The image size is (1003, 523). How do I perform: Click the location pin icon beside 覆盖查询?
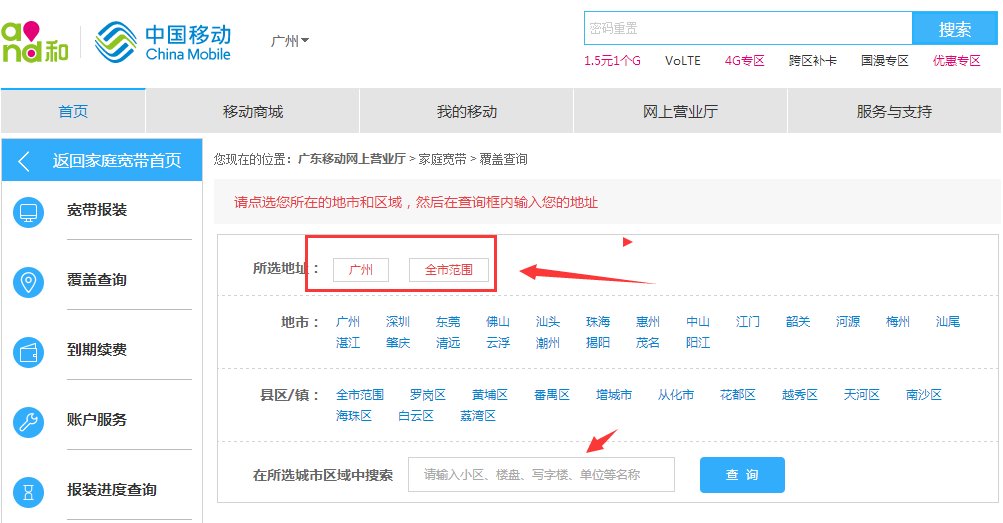point(28,282)
